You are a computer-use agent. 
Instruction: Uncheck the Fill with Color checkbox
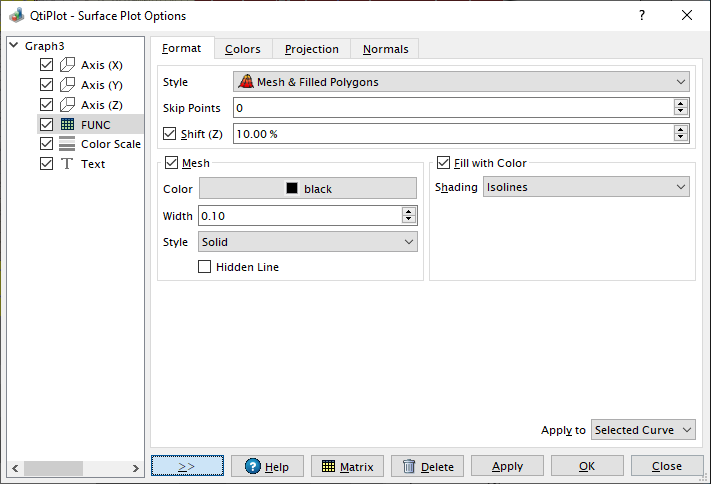click(444, 163)
